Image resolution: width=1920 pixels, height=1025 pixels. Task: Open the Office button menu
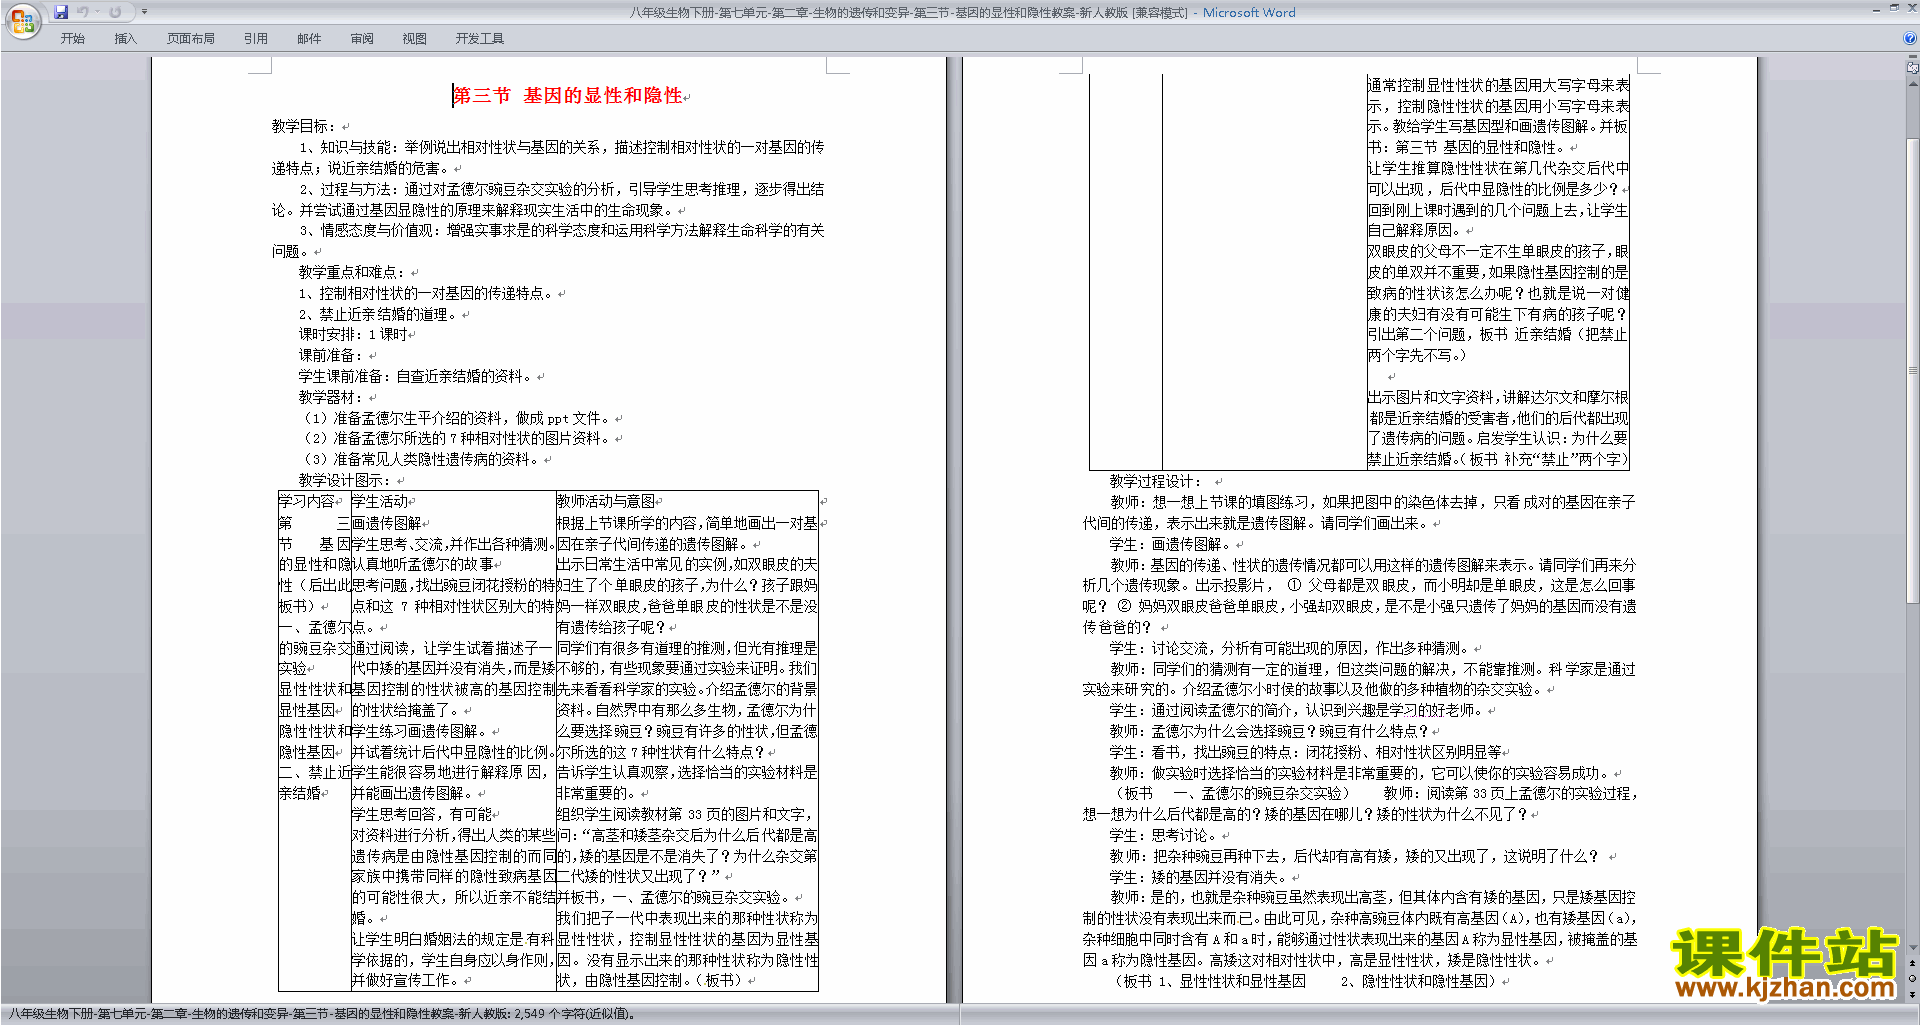(x=22, y=21)
